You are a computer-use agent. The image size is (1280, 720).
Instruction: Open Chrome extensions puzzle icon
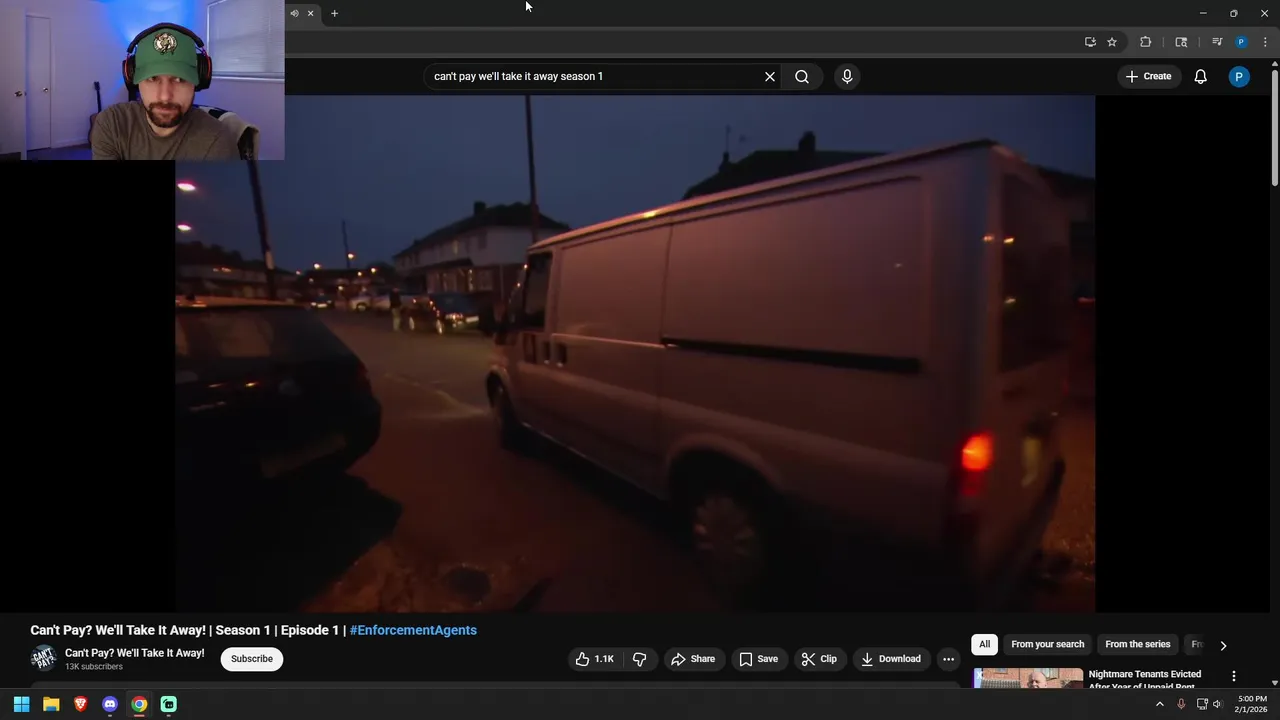pos(1146,42)
